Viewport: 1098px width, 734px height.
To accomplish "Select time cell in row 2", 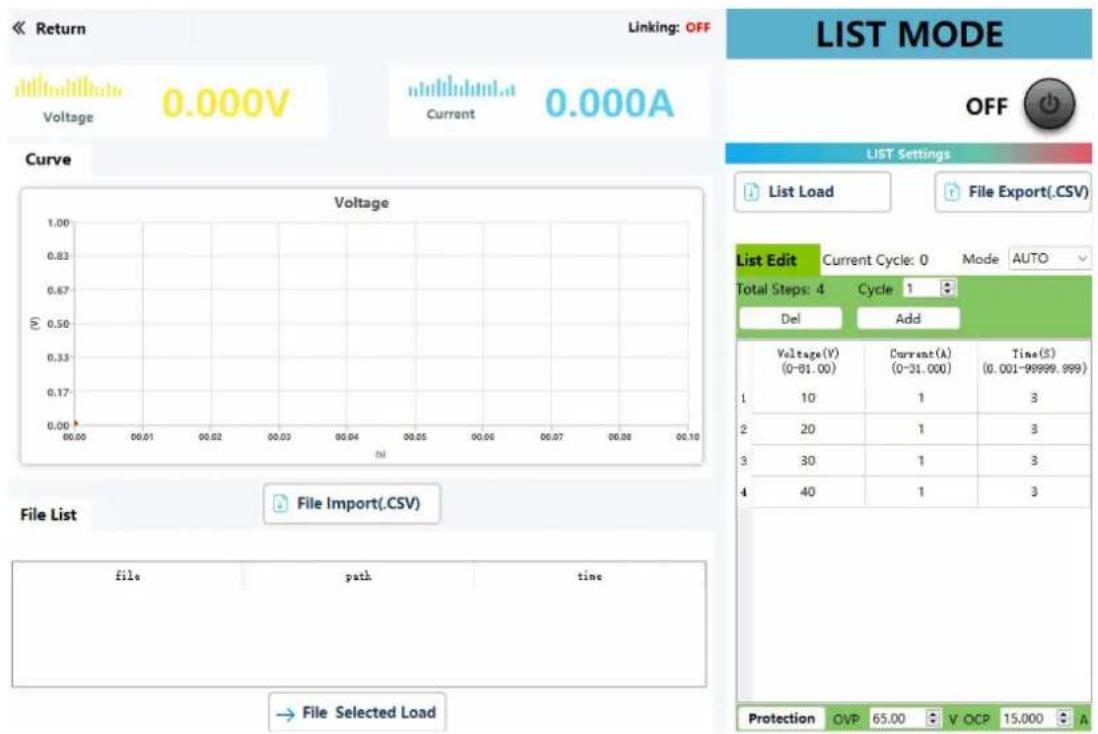I will (1034, 429).
